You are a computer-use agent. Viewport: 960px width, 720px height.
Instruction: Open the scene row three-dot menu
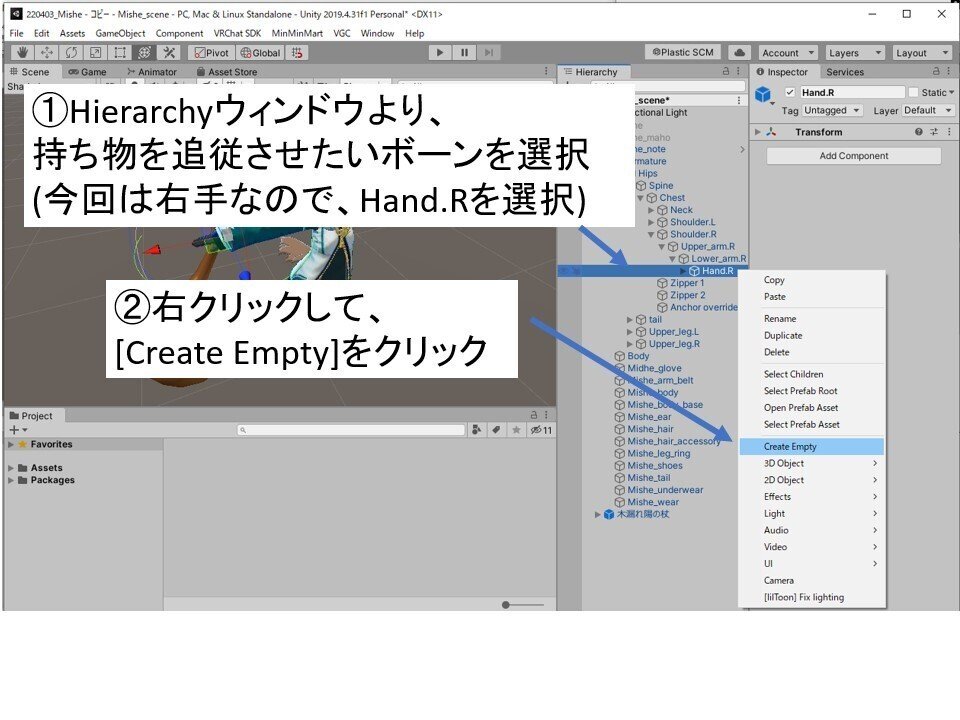[739, 100]
